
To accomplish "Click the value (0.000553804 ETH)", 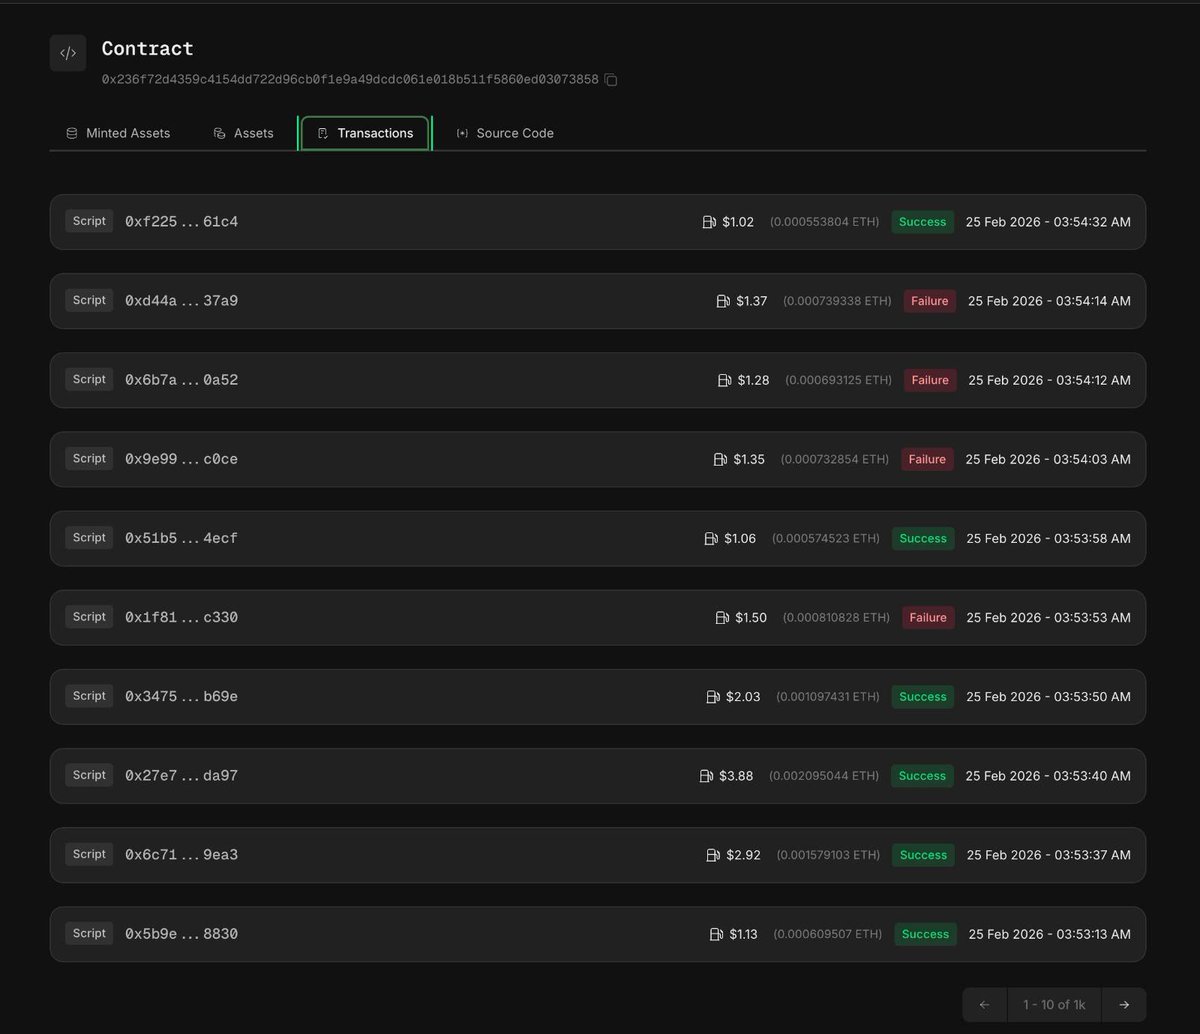I will [825, 222].
